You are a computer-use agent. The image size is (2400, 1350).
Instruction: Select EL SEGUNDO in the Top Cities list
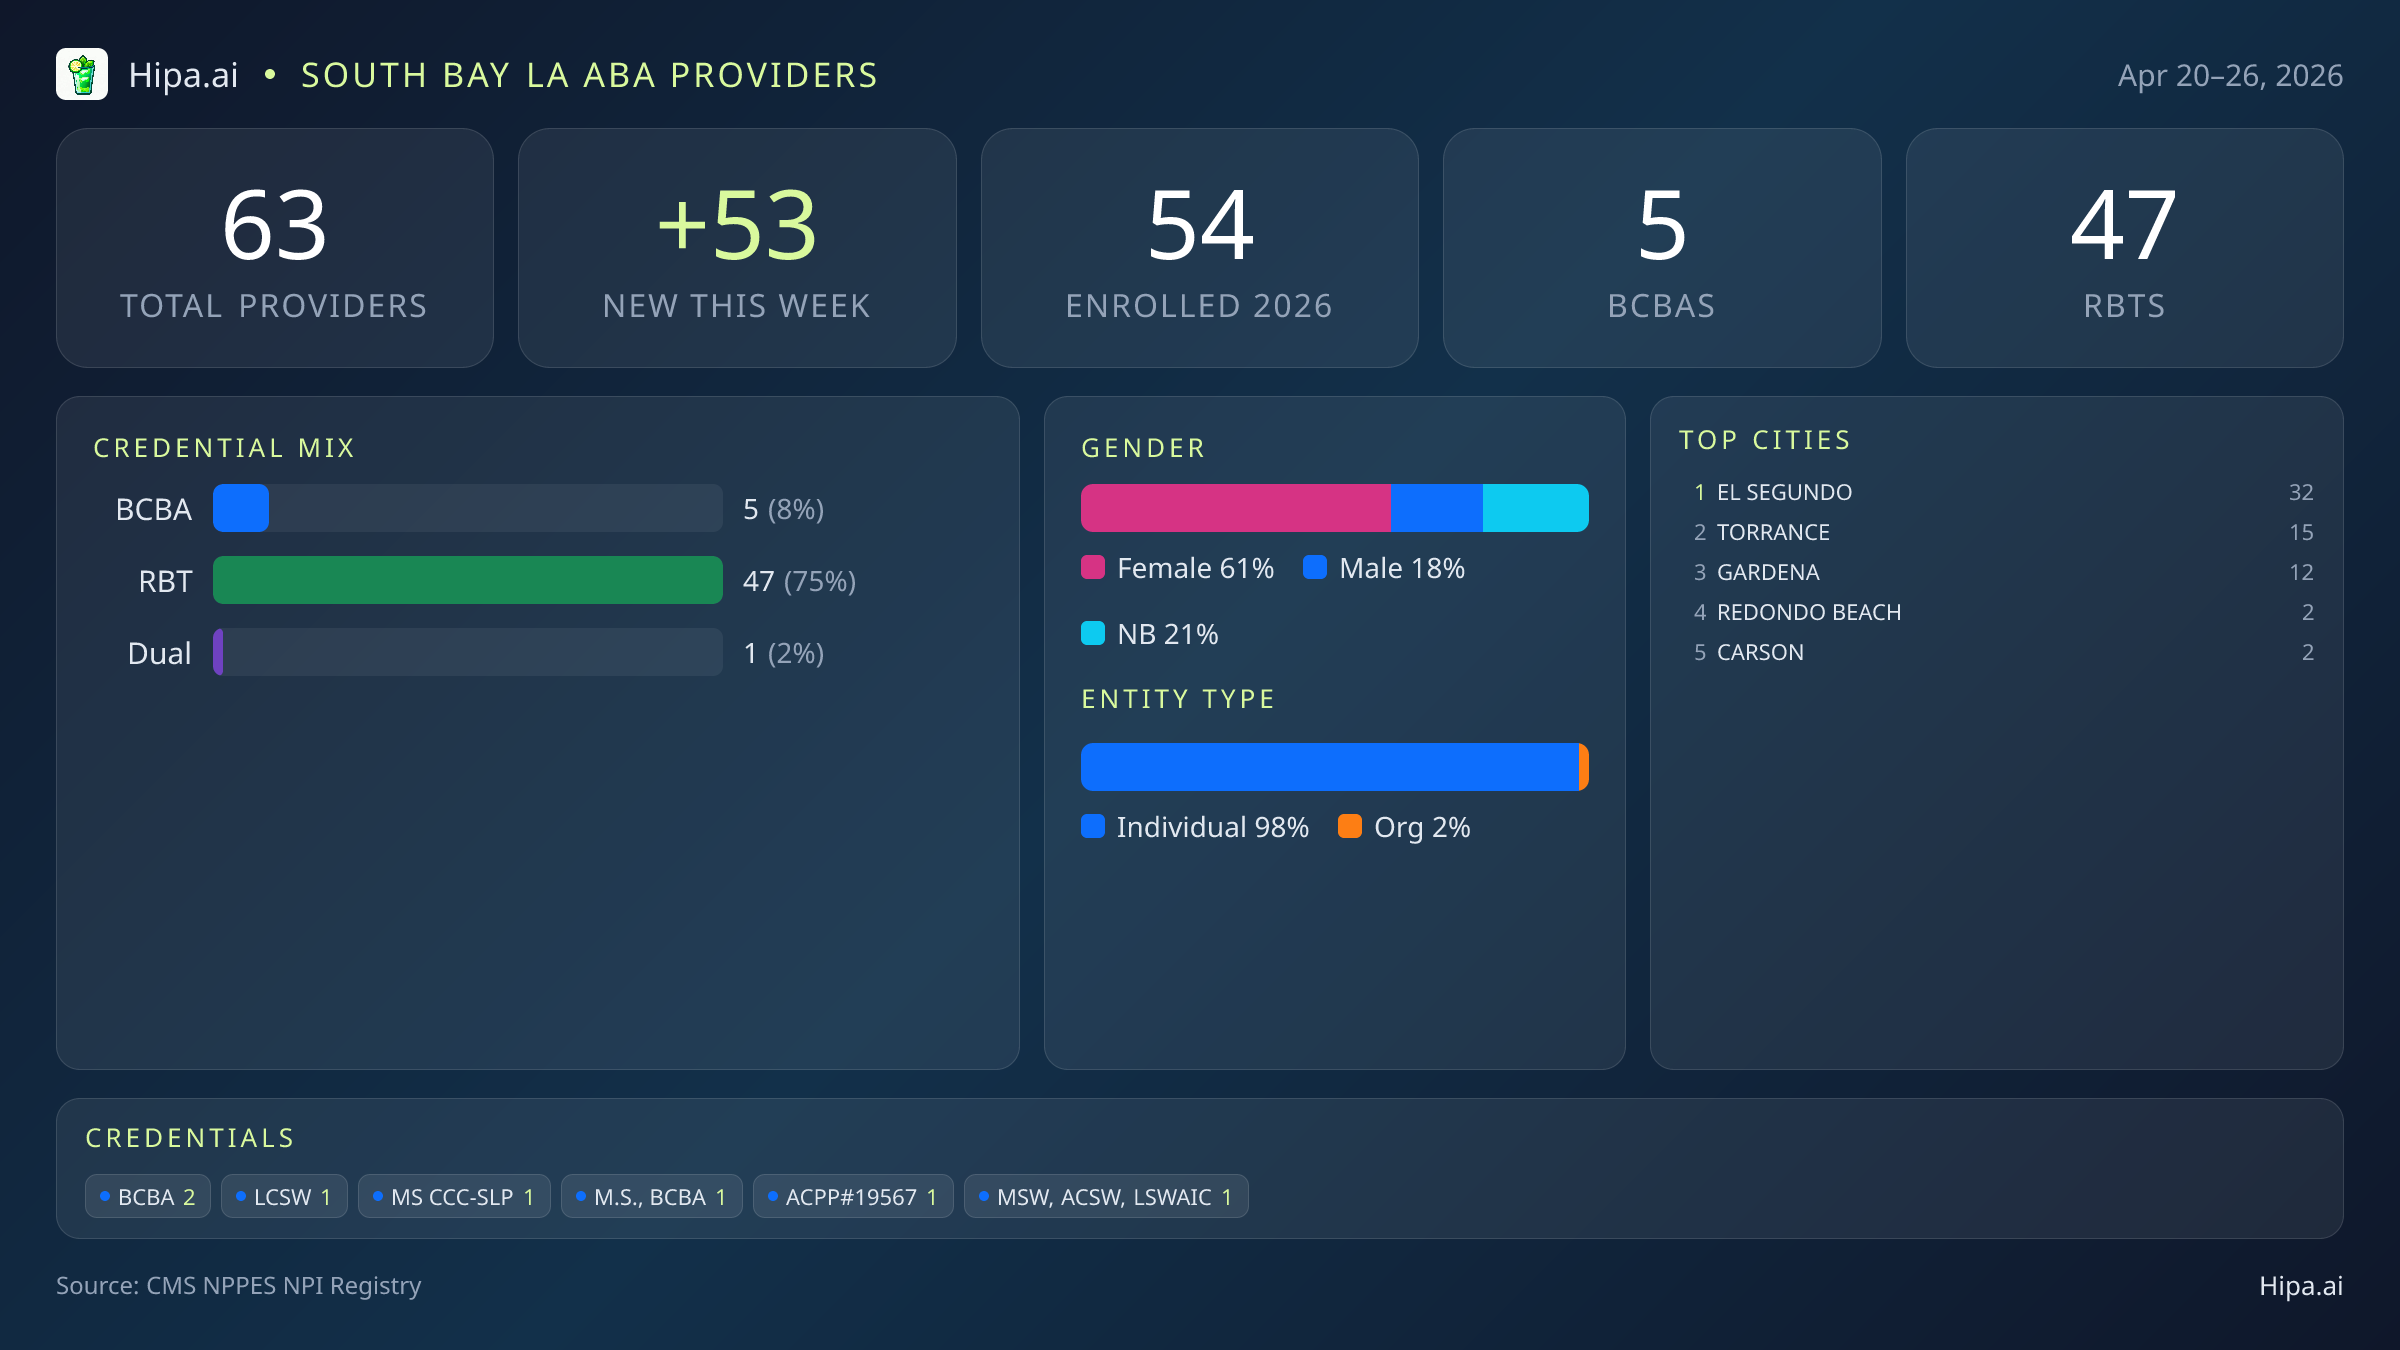(1783, 492)
